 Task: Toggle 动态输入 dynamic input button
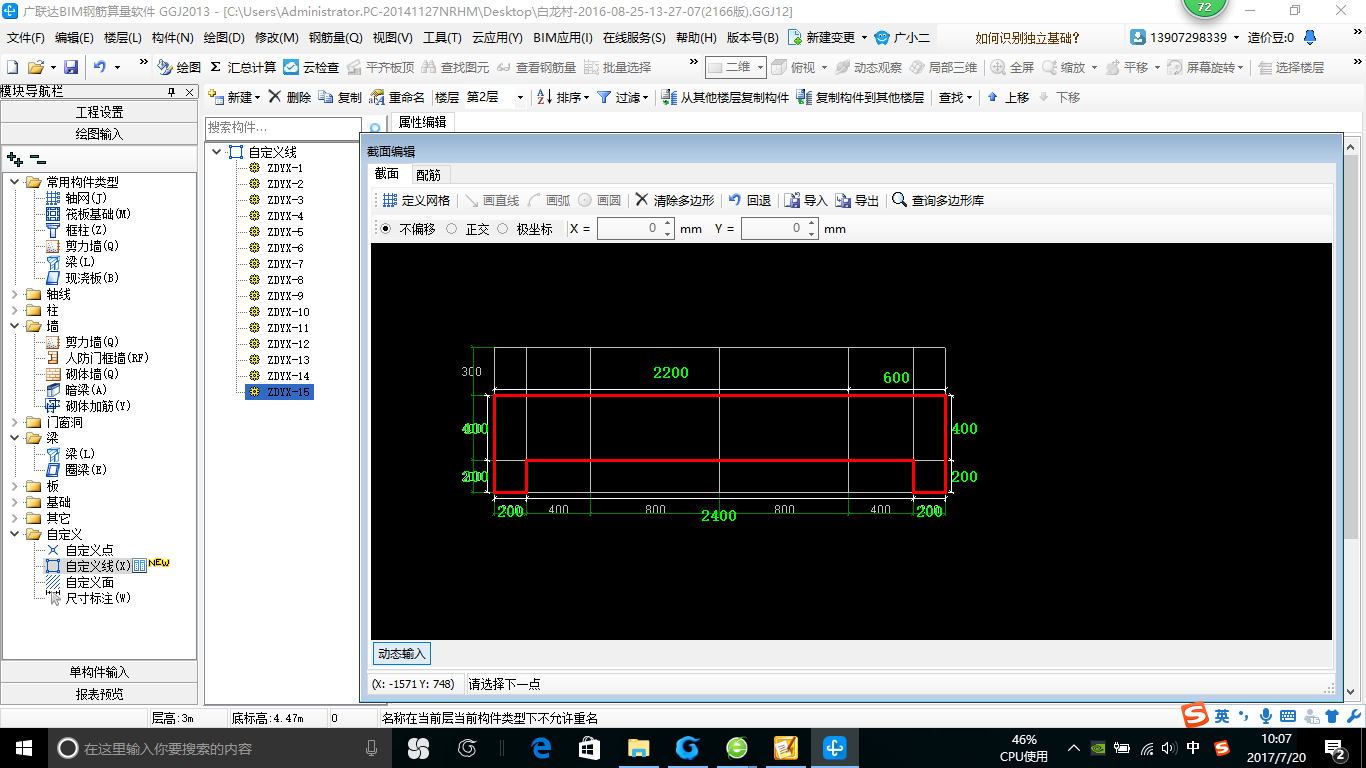pos(401,654)
